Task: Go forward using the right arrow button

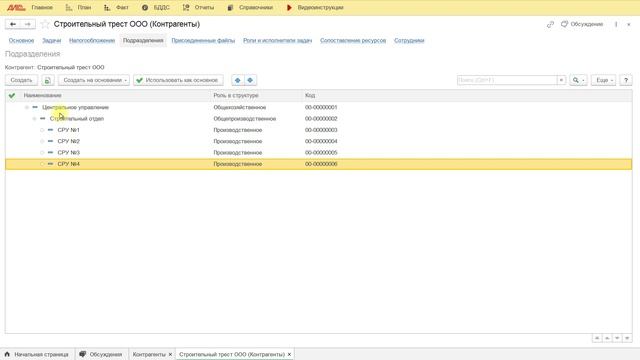Action: point(28,24)
